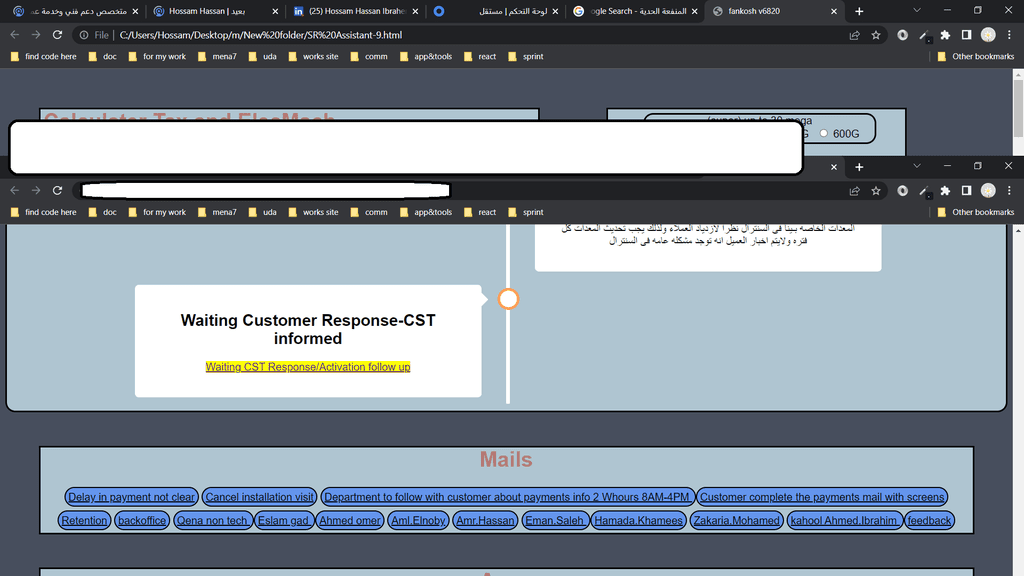This screenshot has height=576, width=1024.
Task: Click 'Cancel installation visit' mail button
Action: 259,497
